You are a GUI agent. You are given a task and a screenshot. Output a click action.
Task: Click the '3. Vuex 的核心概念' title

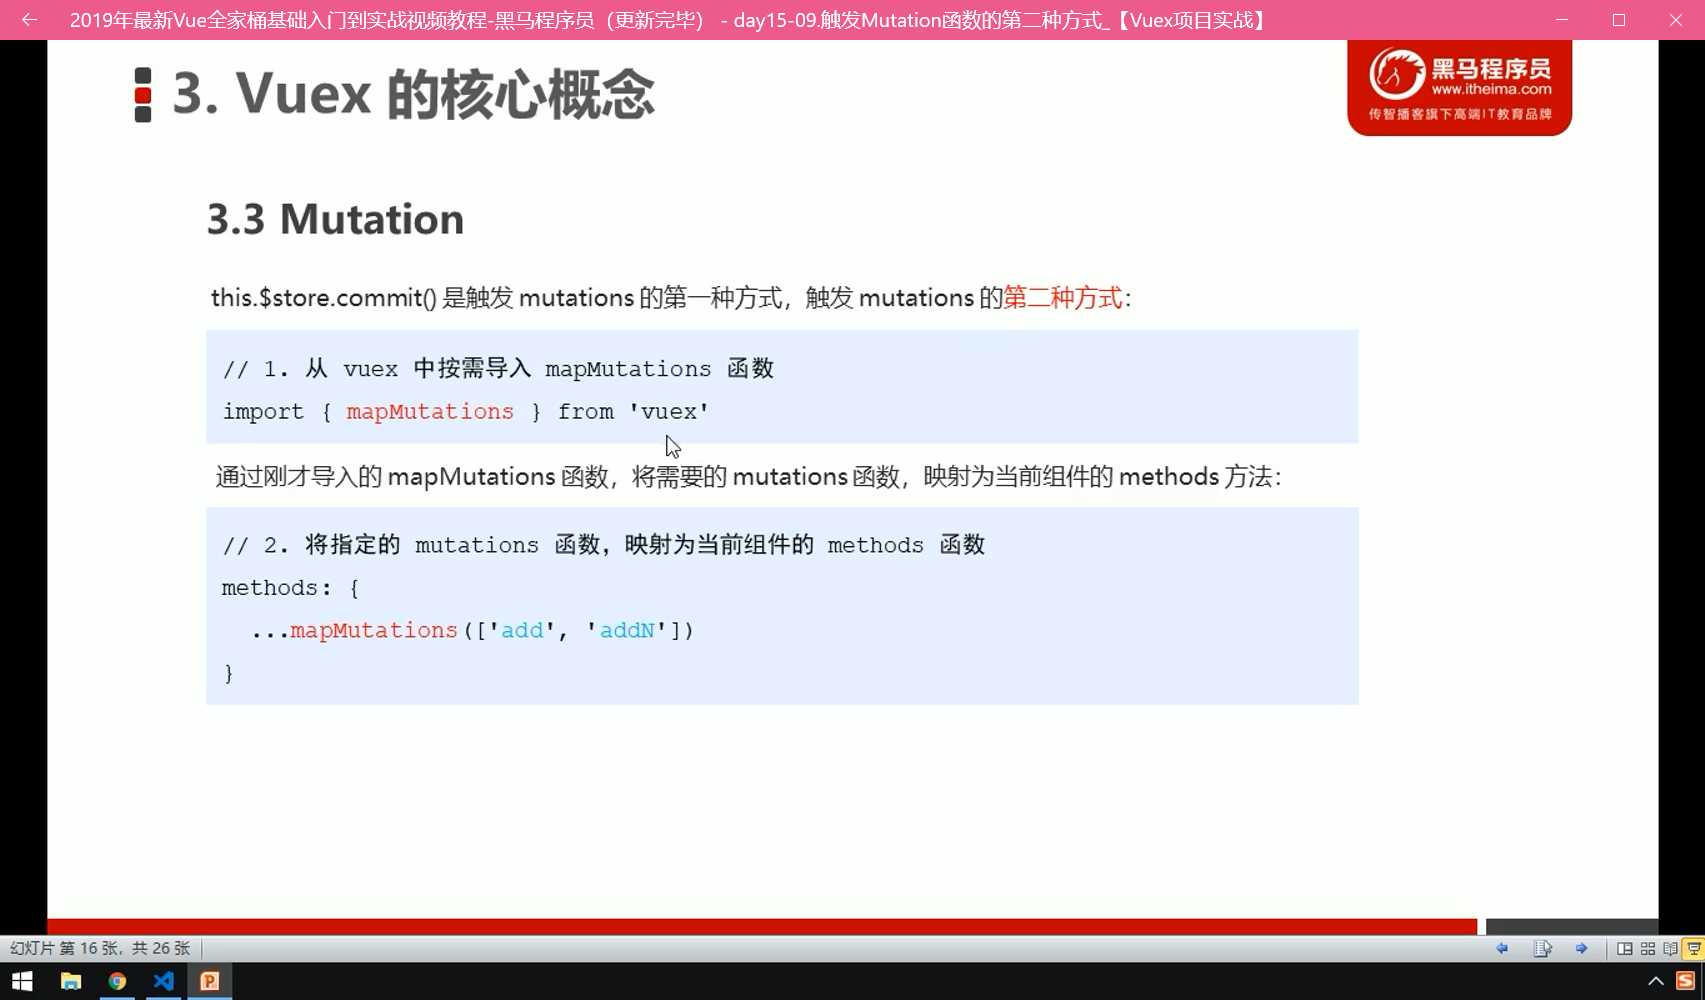[x=413, y=95]
